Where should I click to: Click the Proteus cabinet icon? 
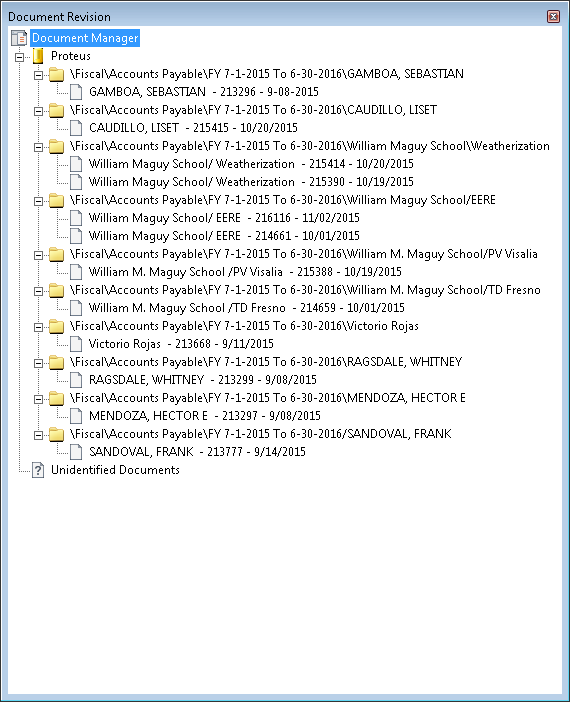tap(39, 56)
